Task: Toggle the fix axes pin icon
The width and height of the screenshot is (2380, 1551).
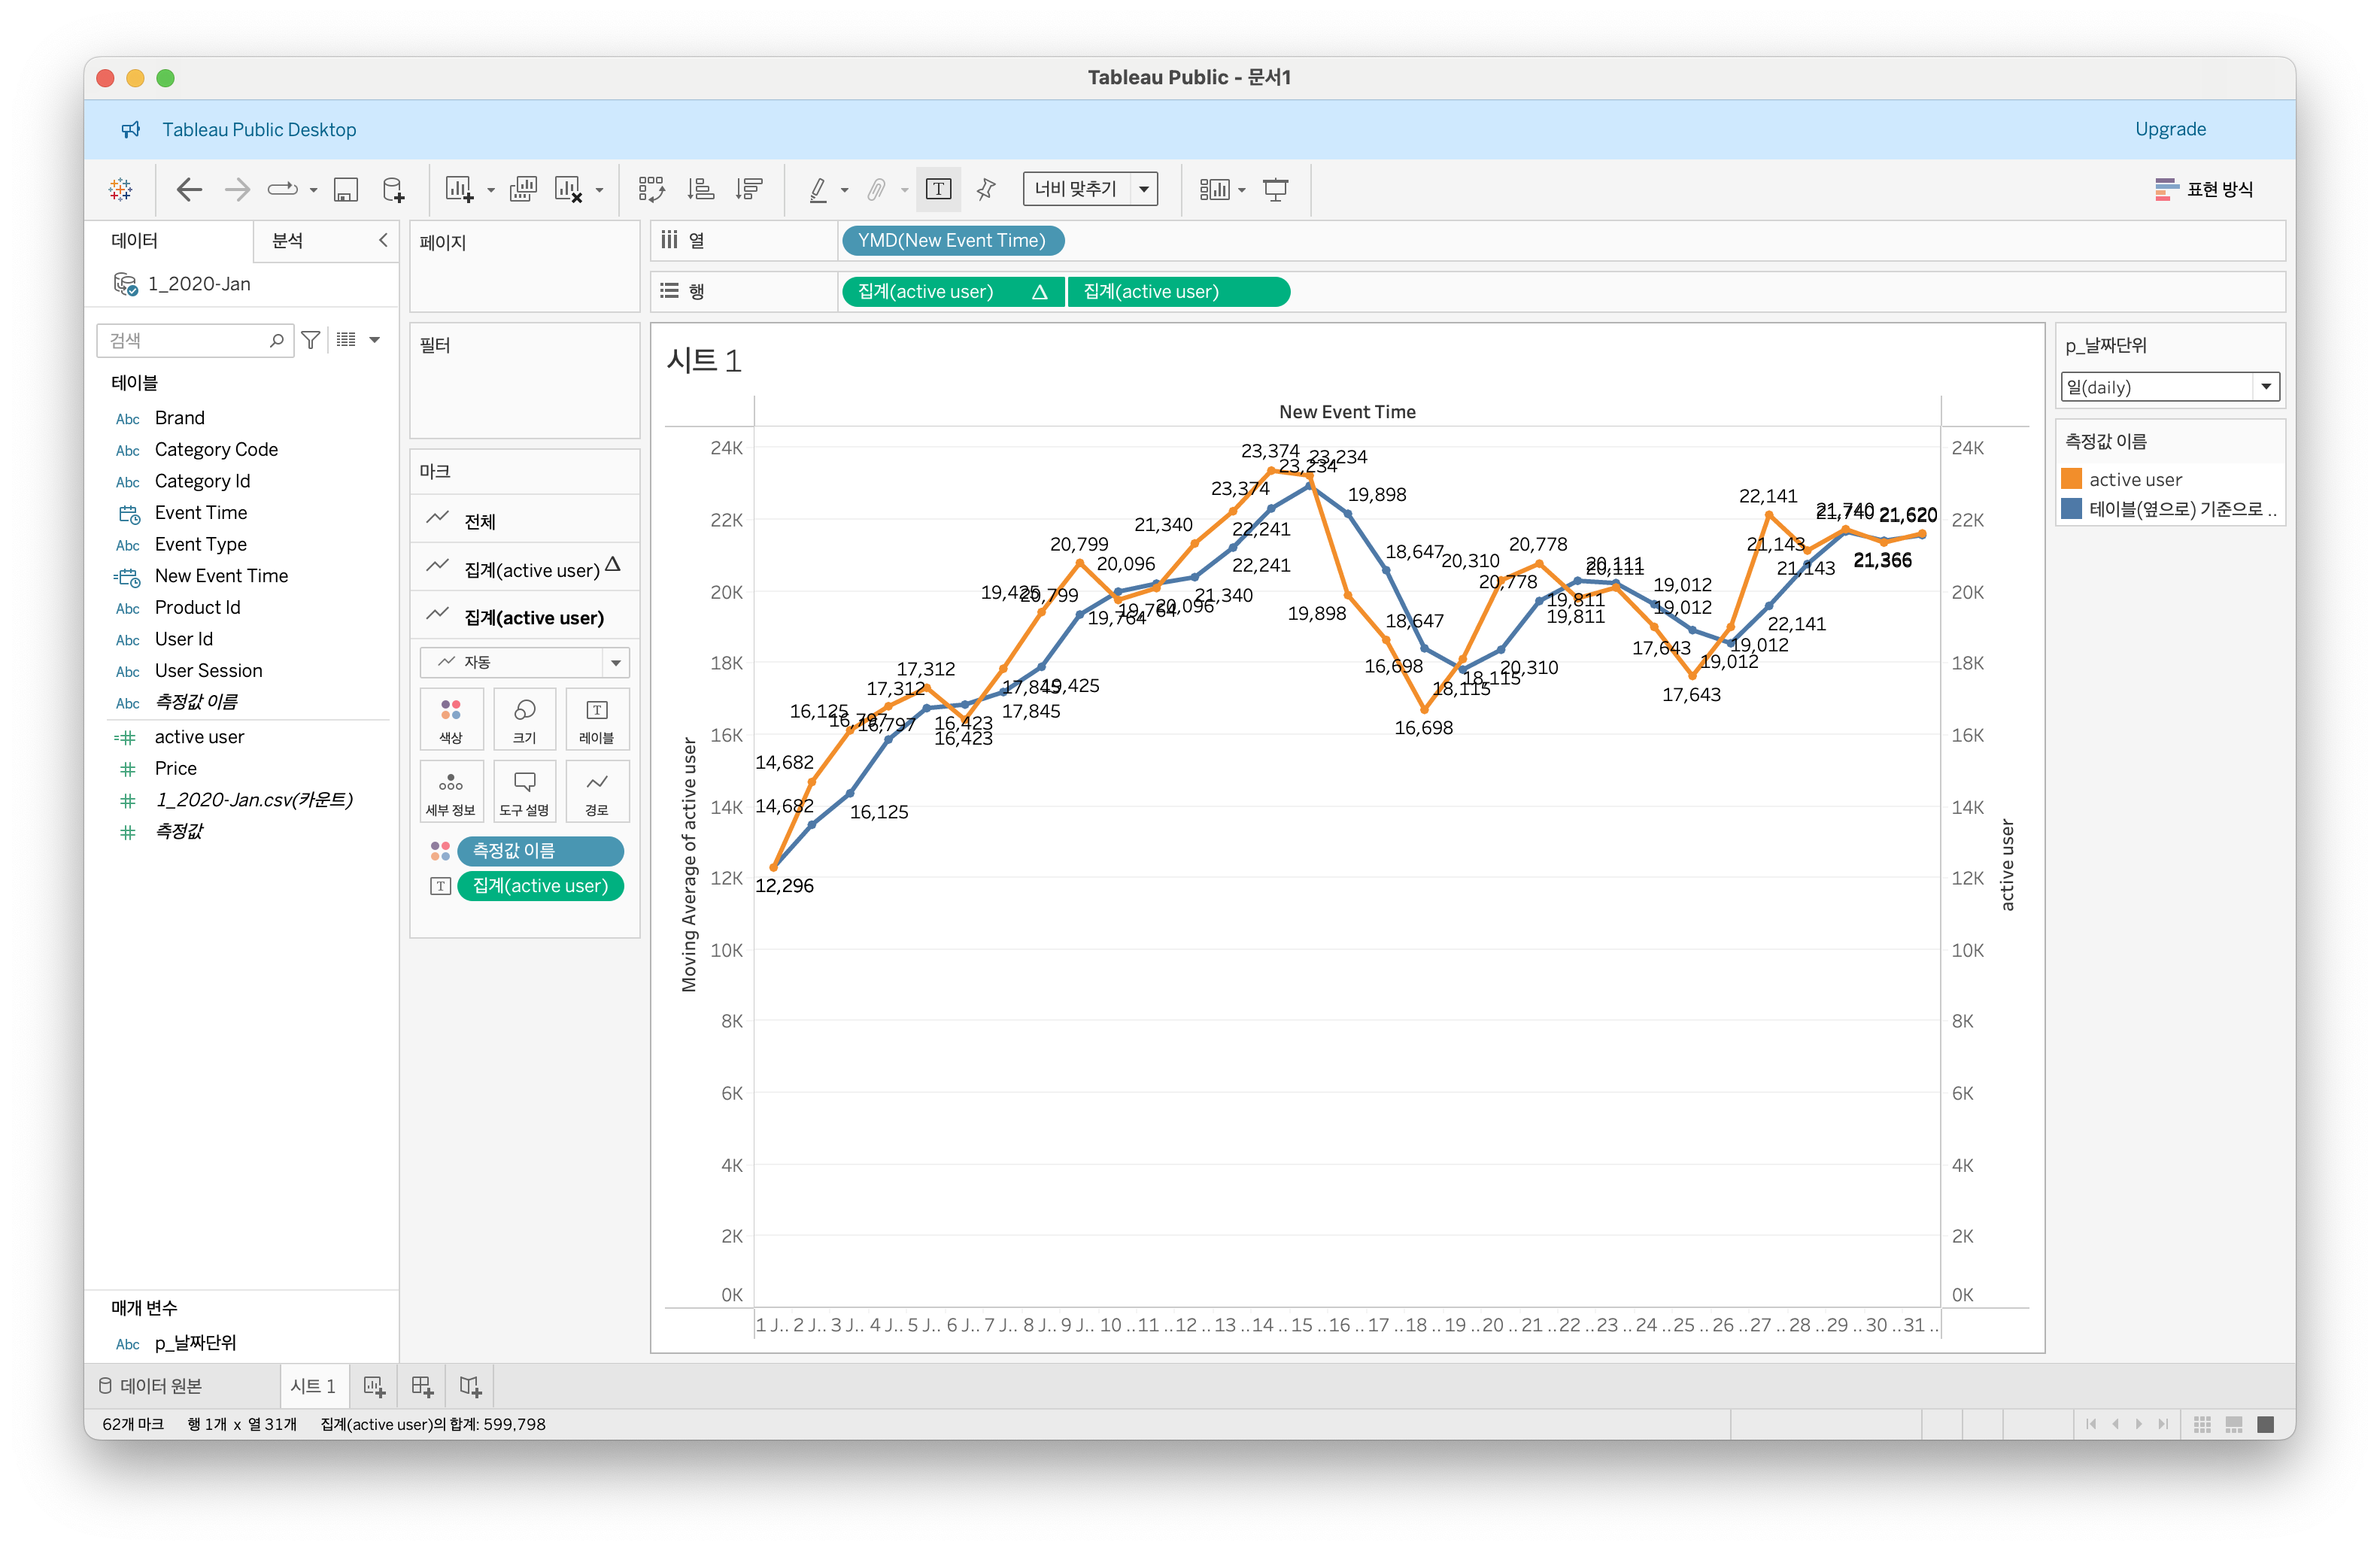Action: click(x=986, y=189)
